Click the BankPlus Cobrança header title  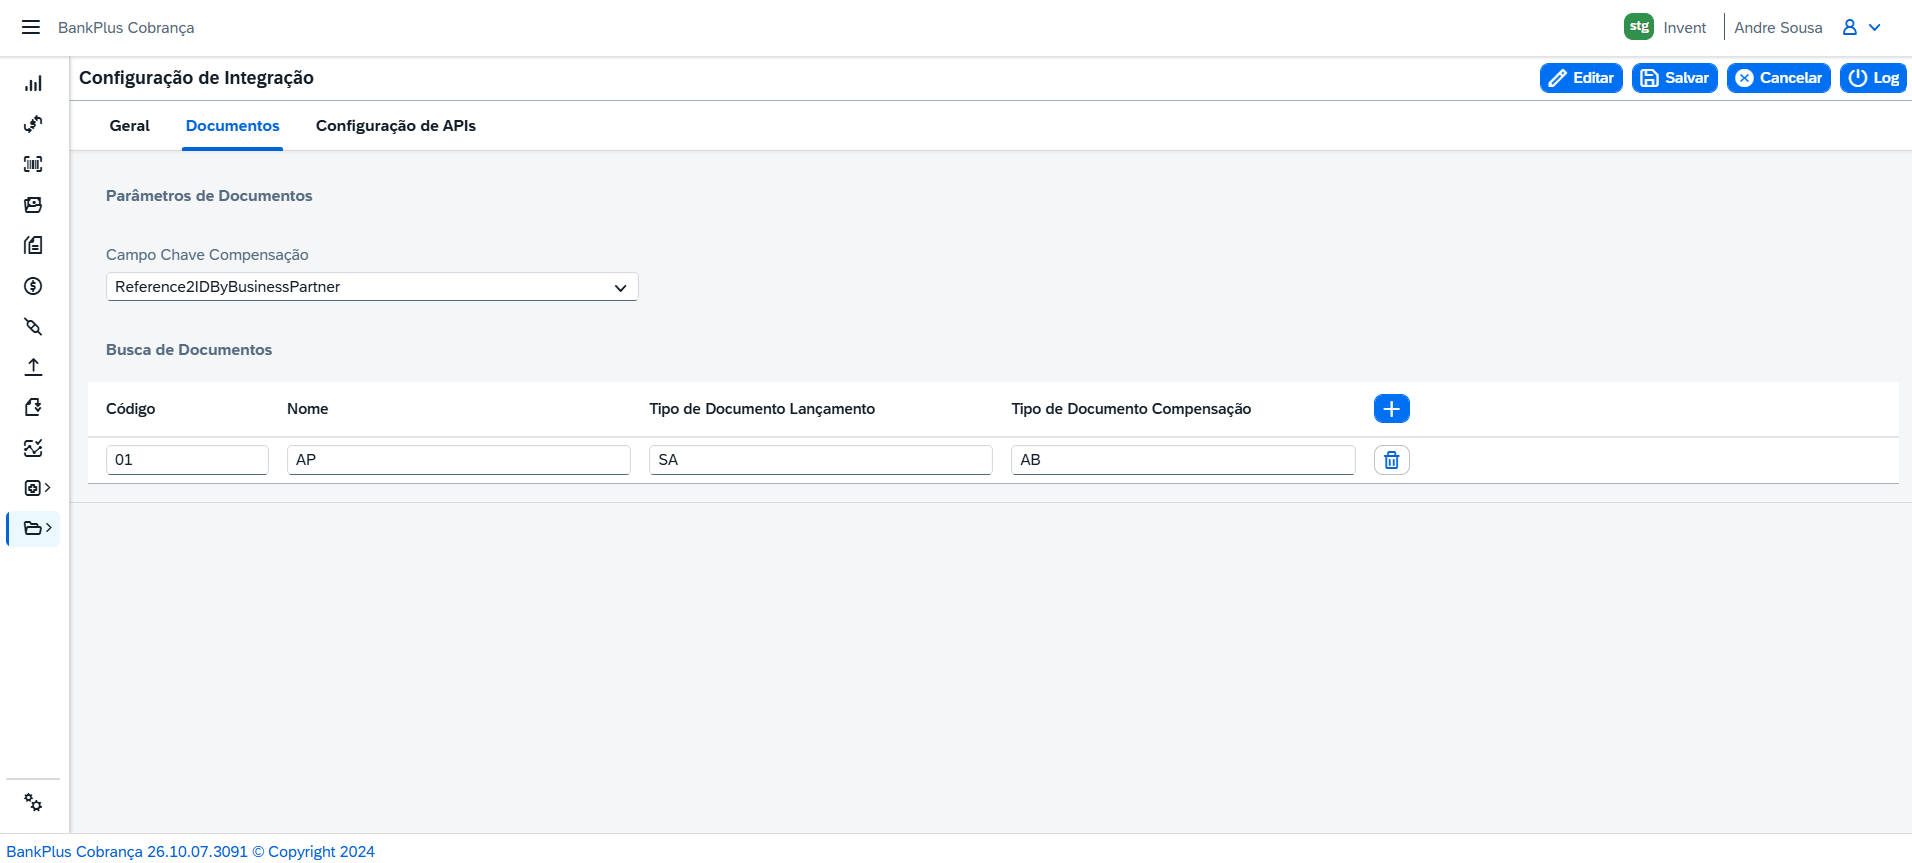tap(126, 28)
